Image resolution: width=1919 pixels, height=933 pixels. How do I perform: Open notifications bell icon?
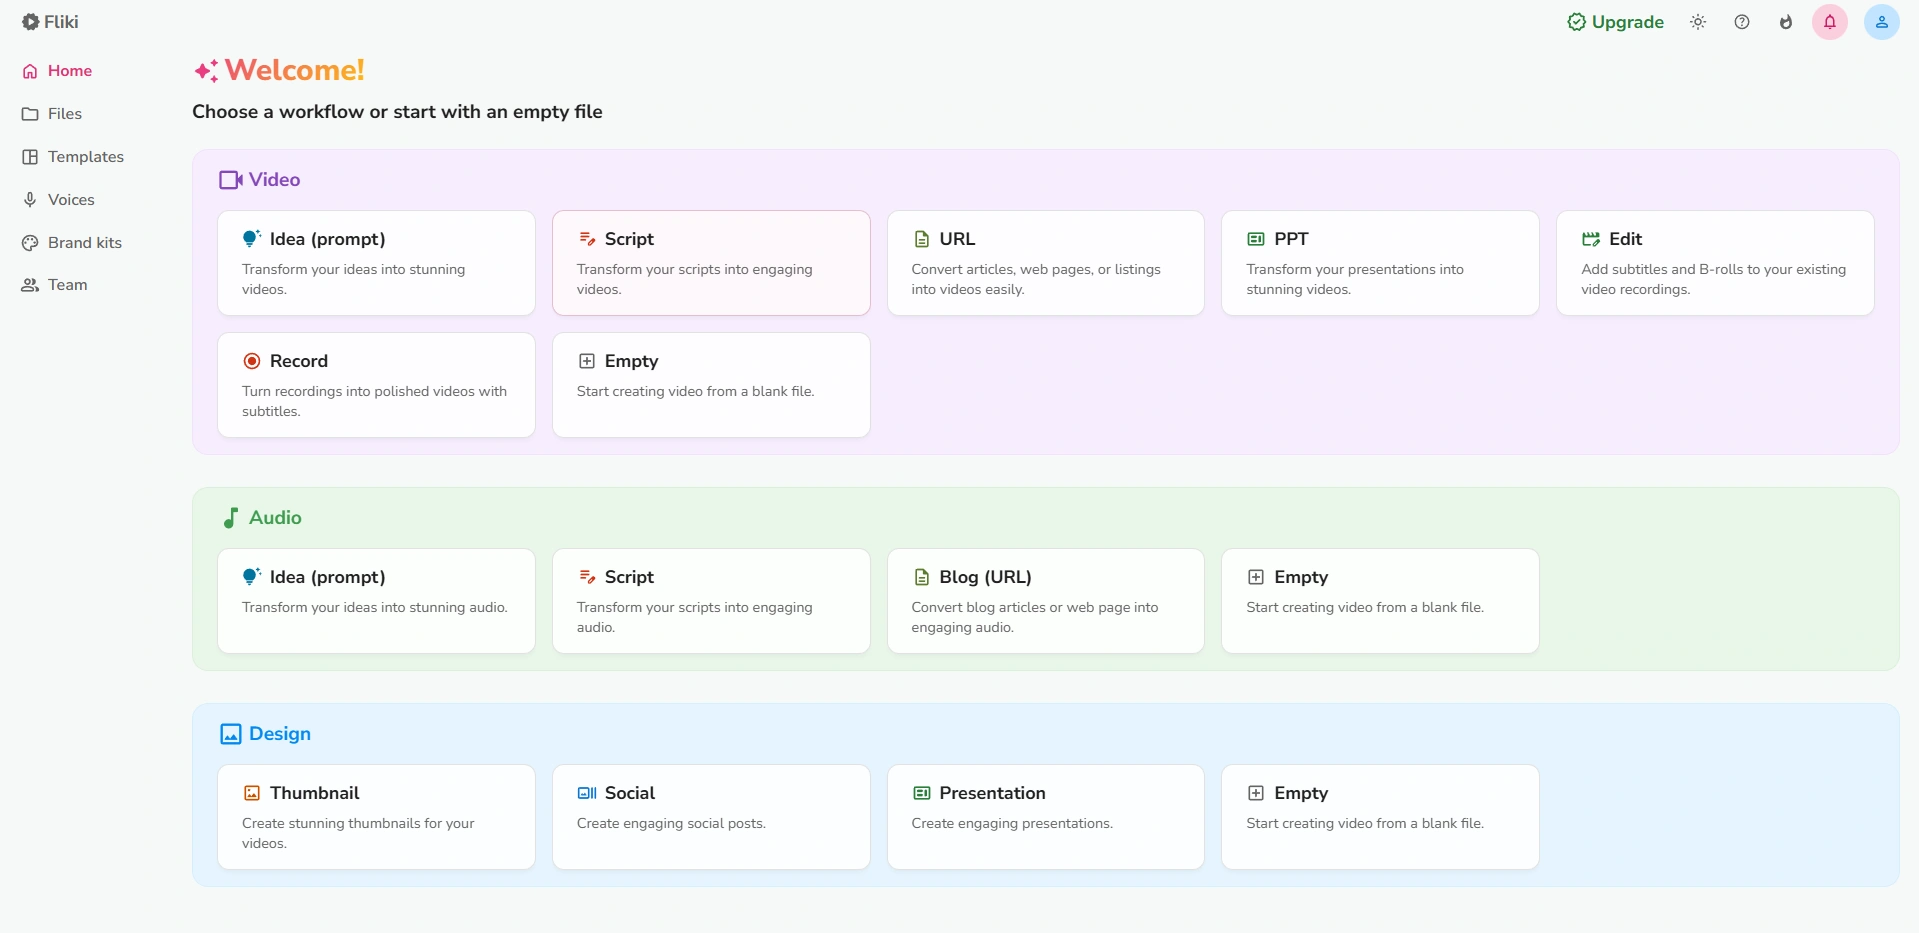coord(1830,22)
